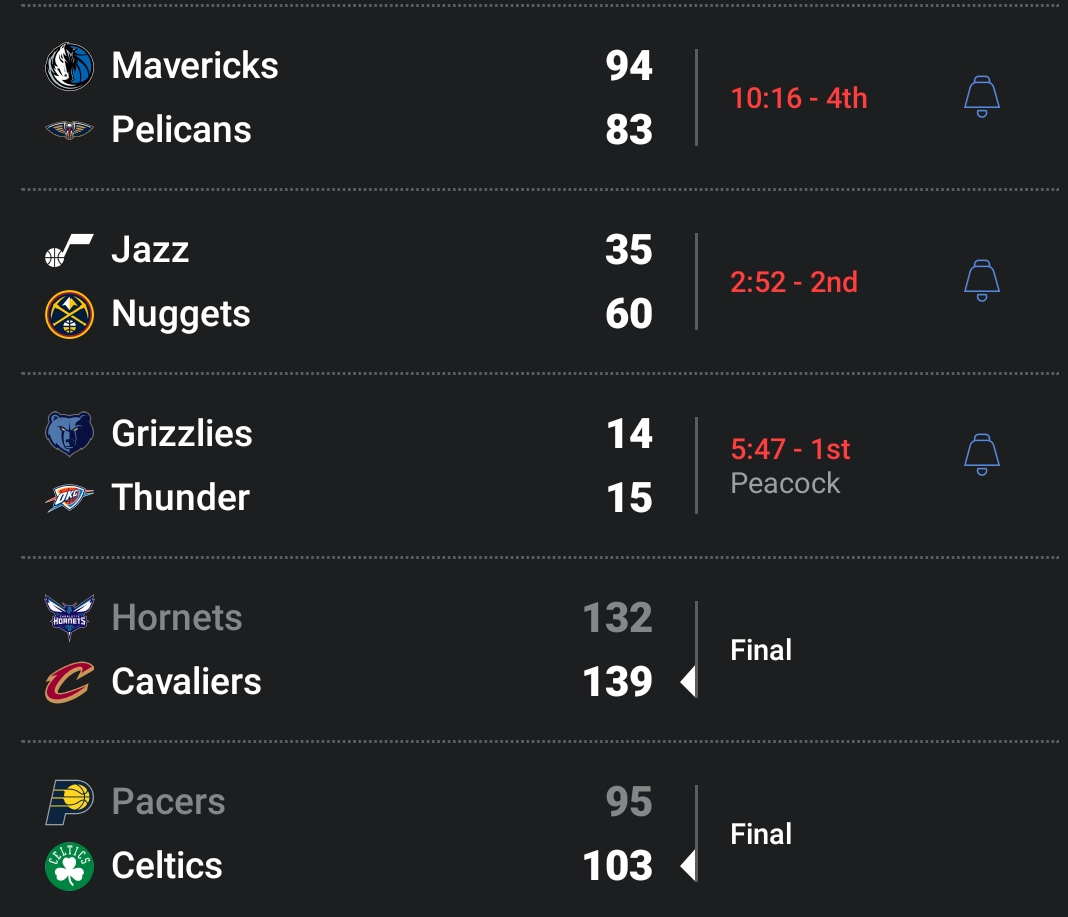1068x917 pixels.
Task: Turn on Grizzlies-Thunder game notification bell
Action: (x=981, y=454)
